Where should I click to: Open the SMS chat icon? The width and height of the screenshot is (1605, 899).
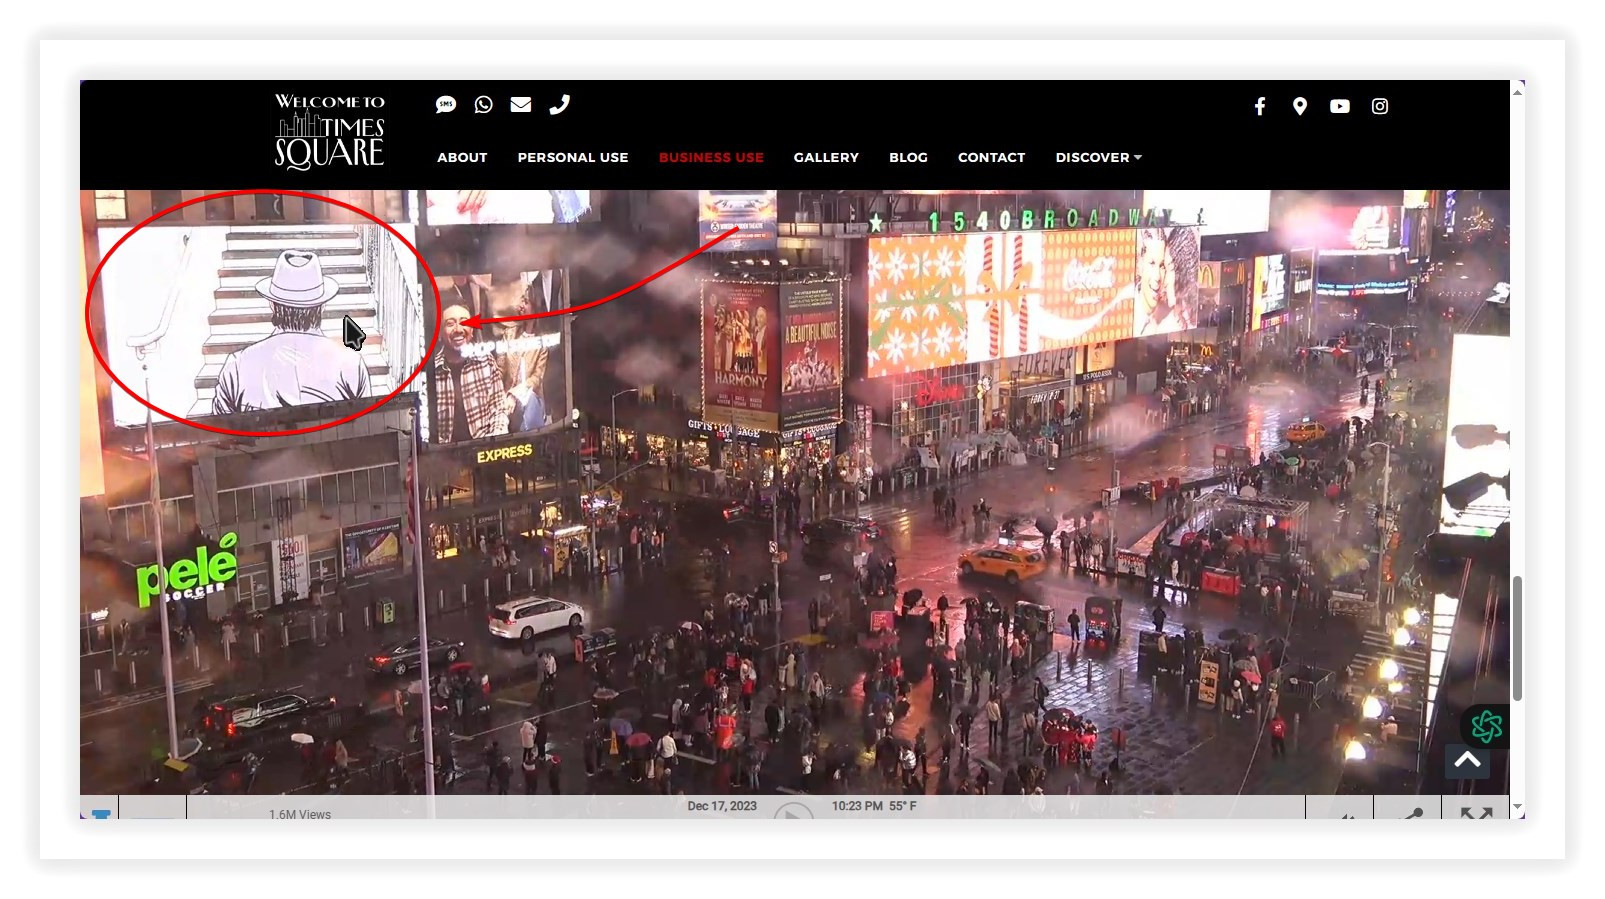click(446, 104)
